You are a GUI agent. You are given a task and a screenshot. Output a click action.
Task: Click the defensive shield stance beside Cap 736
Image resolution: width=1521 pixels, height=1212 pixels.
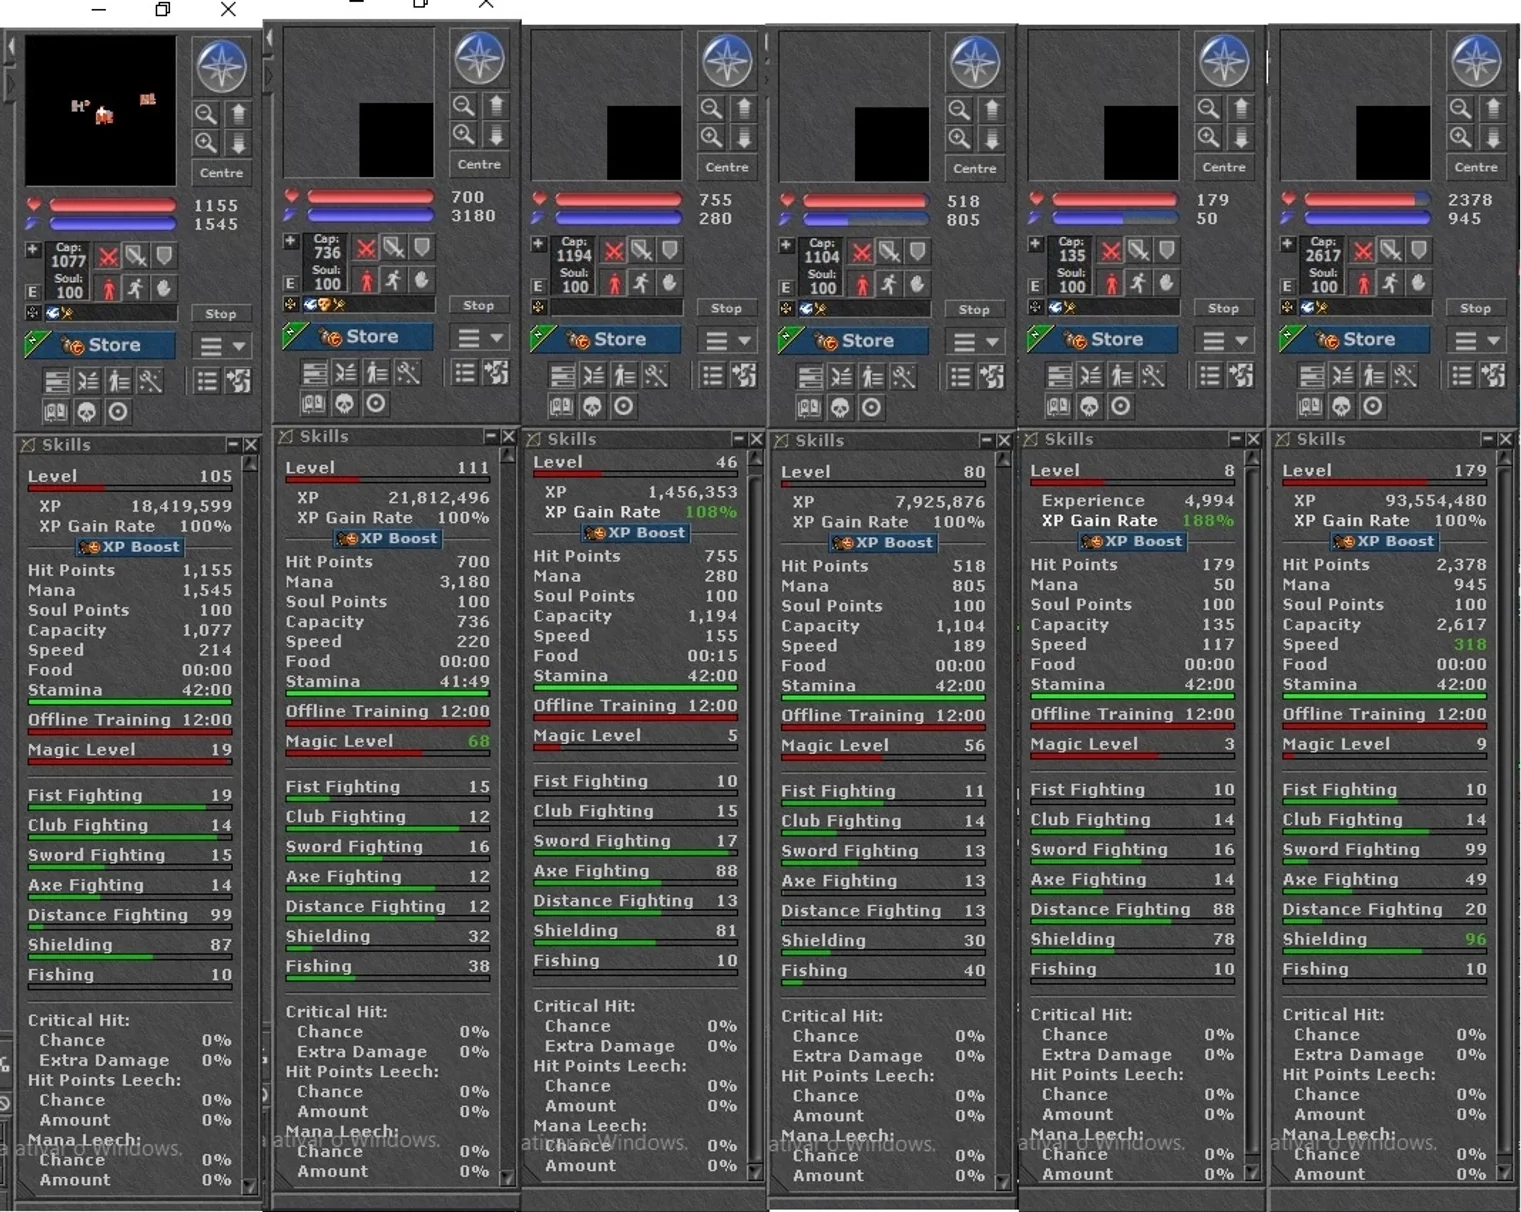tap(422, 247)
